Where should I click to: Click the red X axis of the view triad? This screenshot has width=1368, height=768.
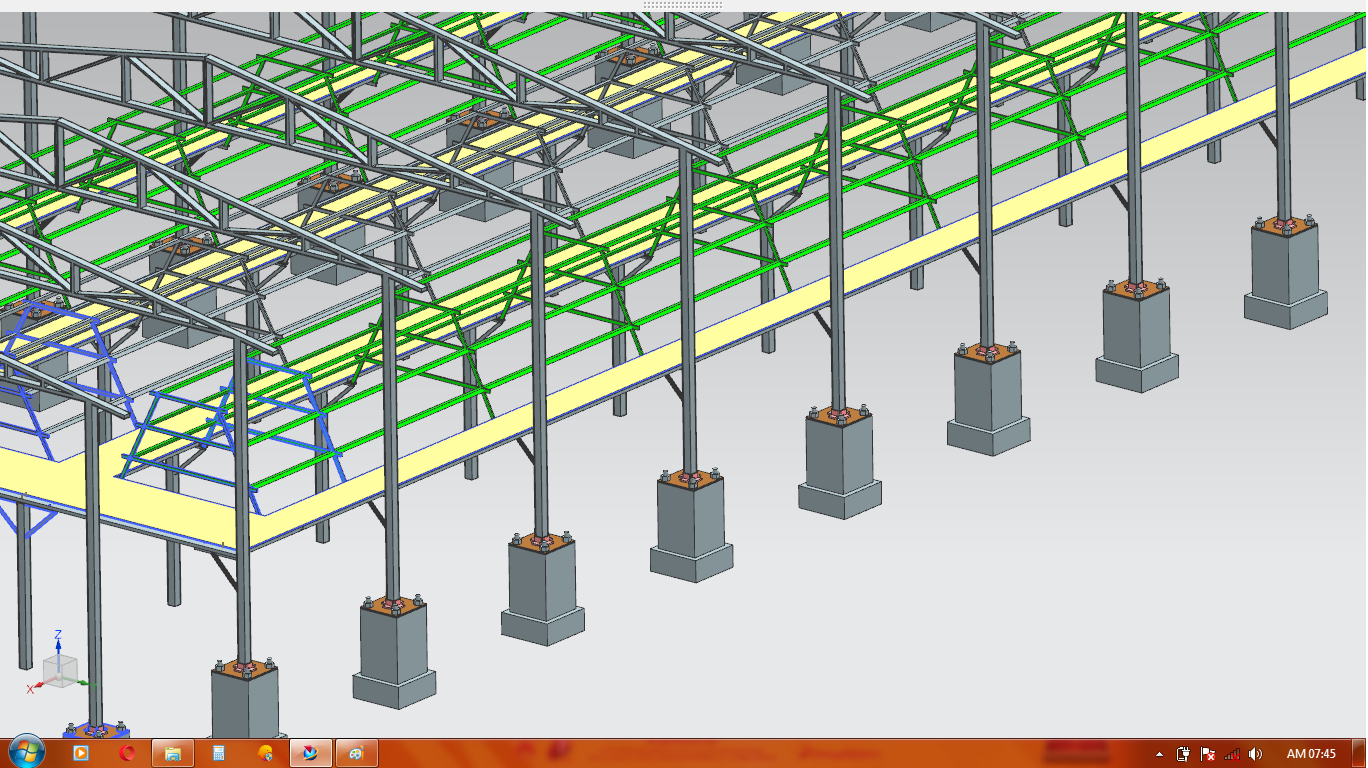tap(36, 686)
